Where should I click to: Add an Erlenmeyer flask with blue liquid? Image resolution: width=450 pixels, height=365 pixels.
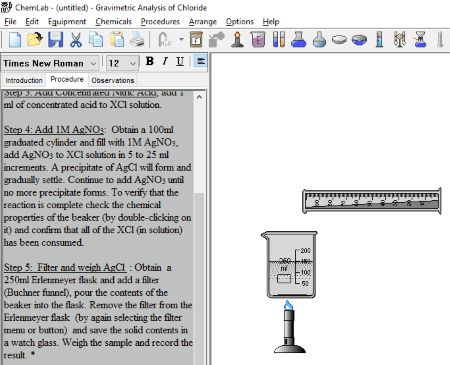coord(299,40)
